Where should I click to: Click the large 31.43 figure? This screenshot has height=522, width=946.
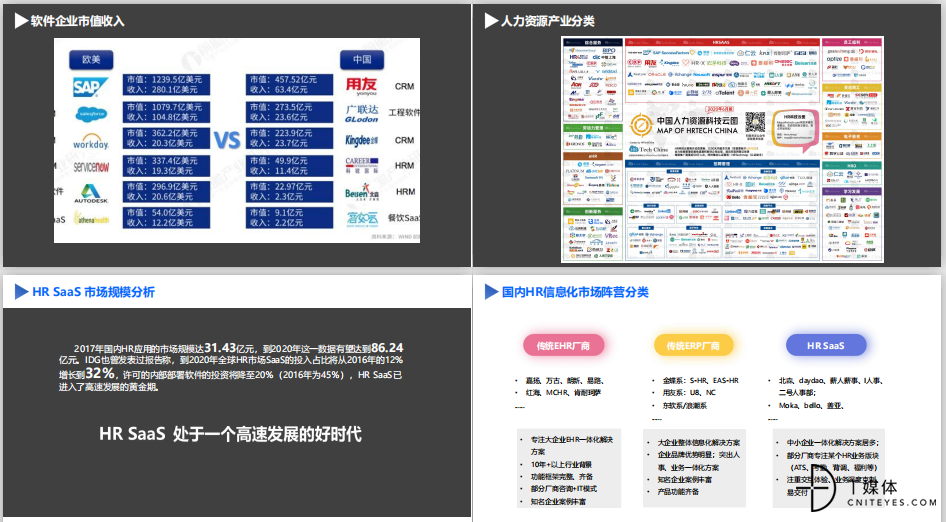click(220, 348)
